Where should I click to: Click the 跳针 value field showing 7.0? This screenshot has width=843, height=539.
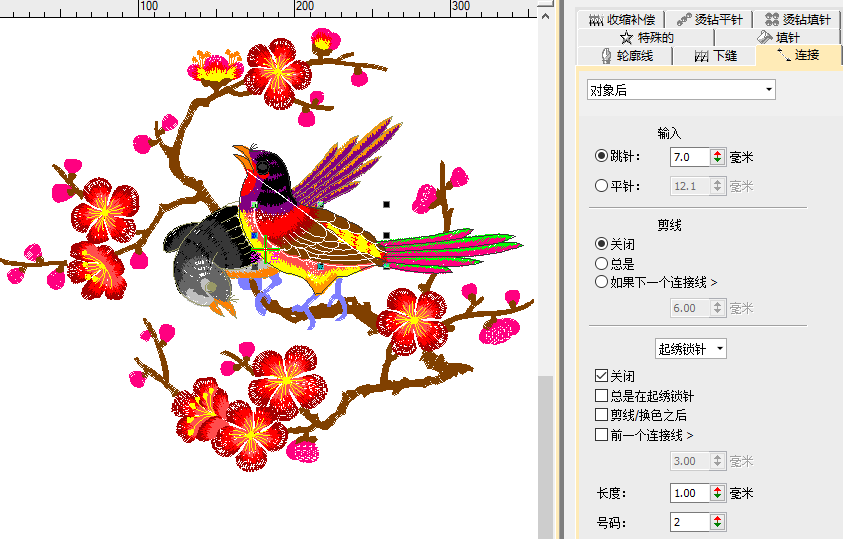tap(690, 157)
